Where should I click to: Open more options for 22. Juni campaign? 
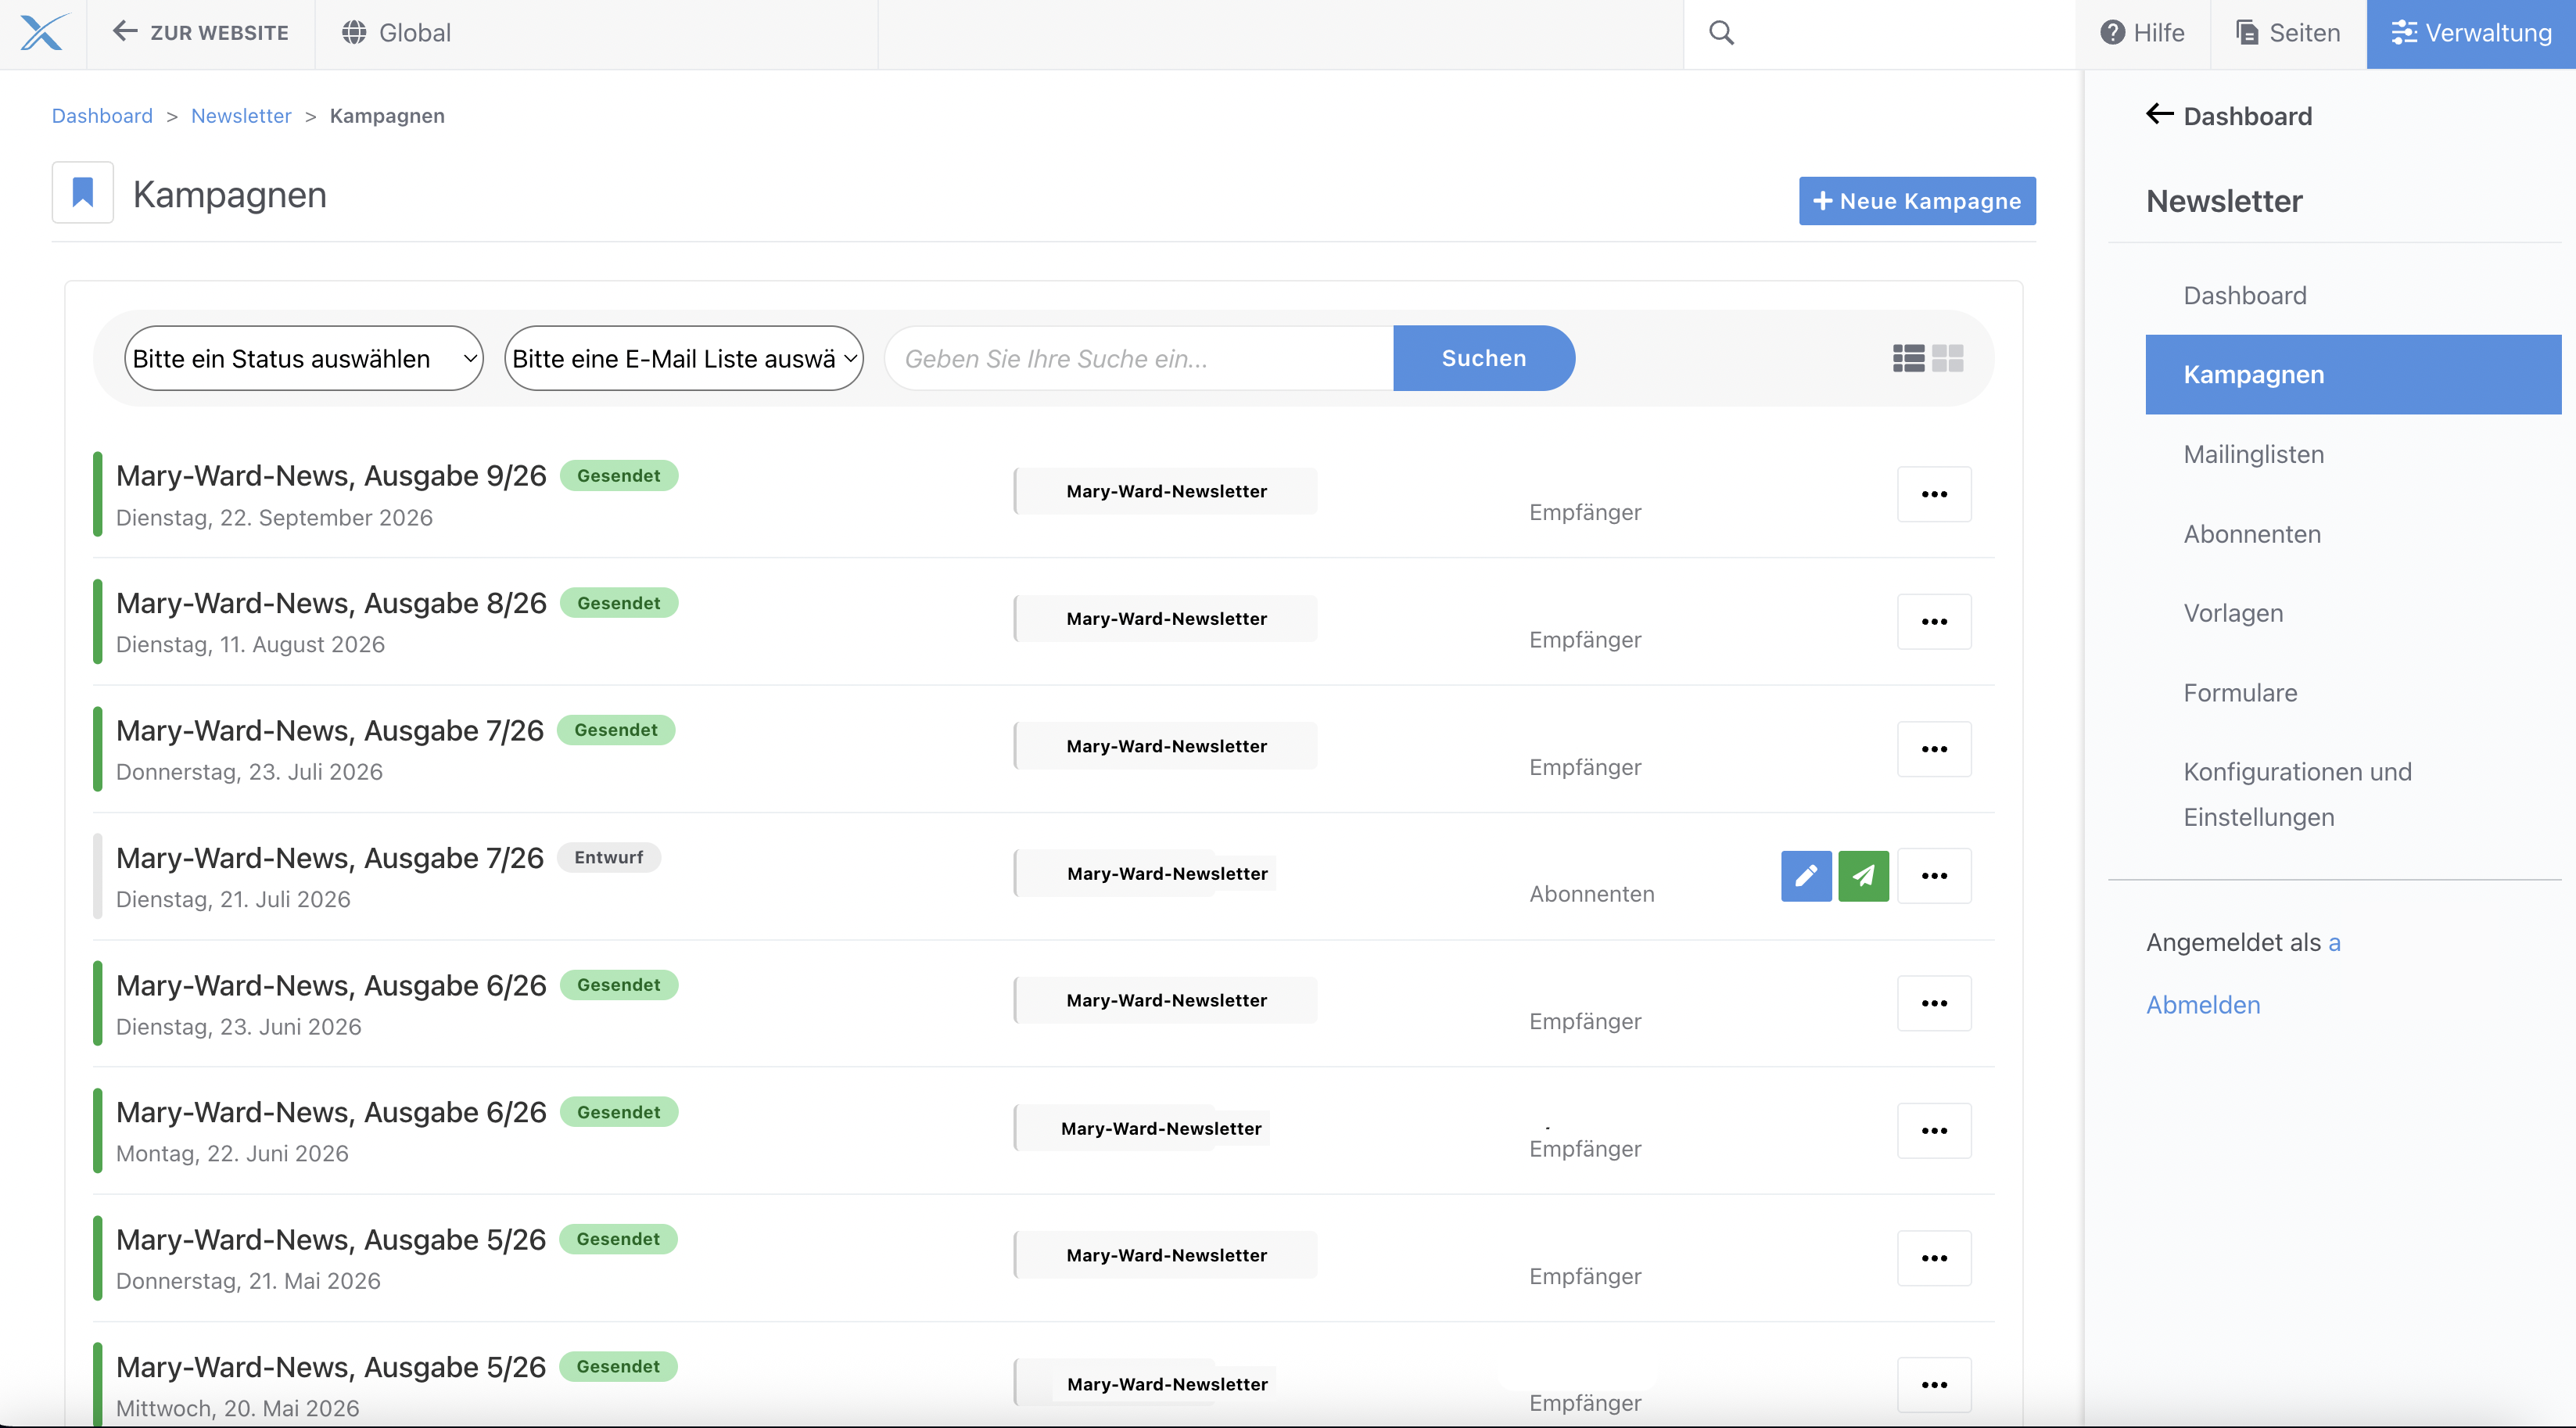click(x=1934, y=1130)
